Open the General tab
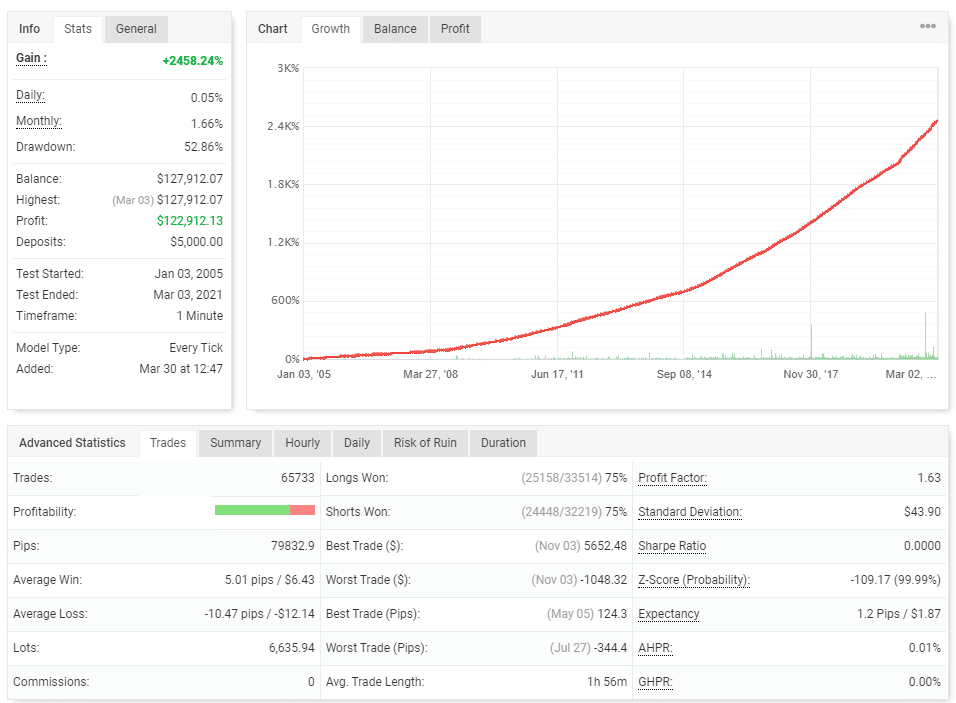956x703 pixels. (136, 29)
